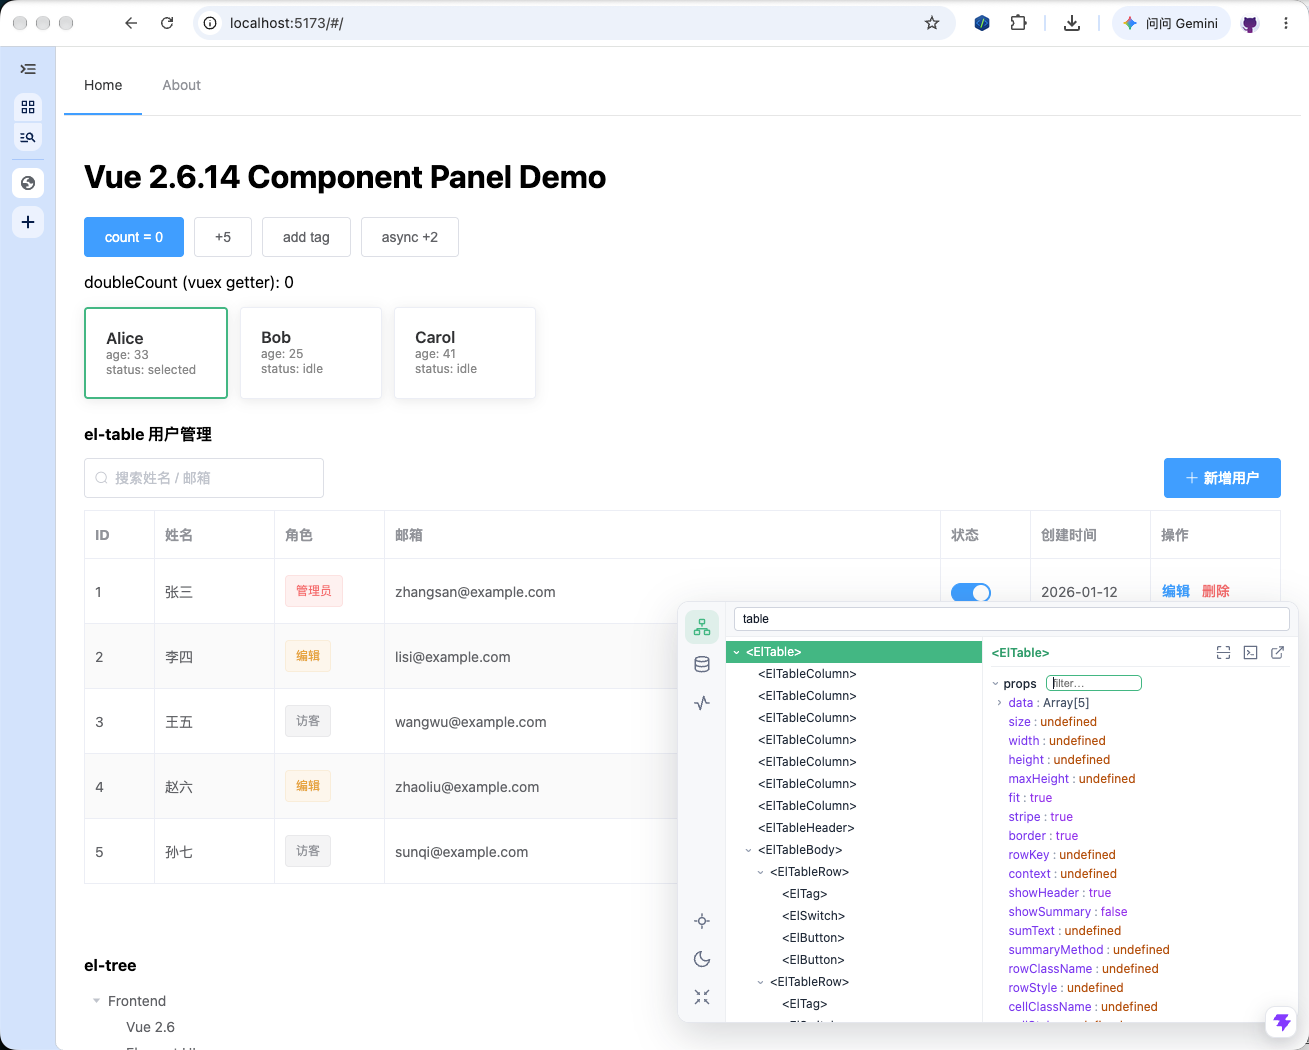The height and width of the screenshot is (1050, 1309).
Task: Collapse the Frontend tree node
Action: pyautogui.click(x=97, y=1001)
